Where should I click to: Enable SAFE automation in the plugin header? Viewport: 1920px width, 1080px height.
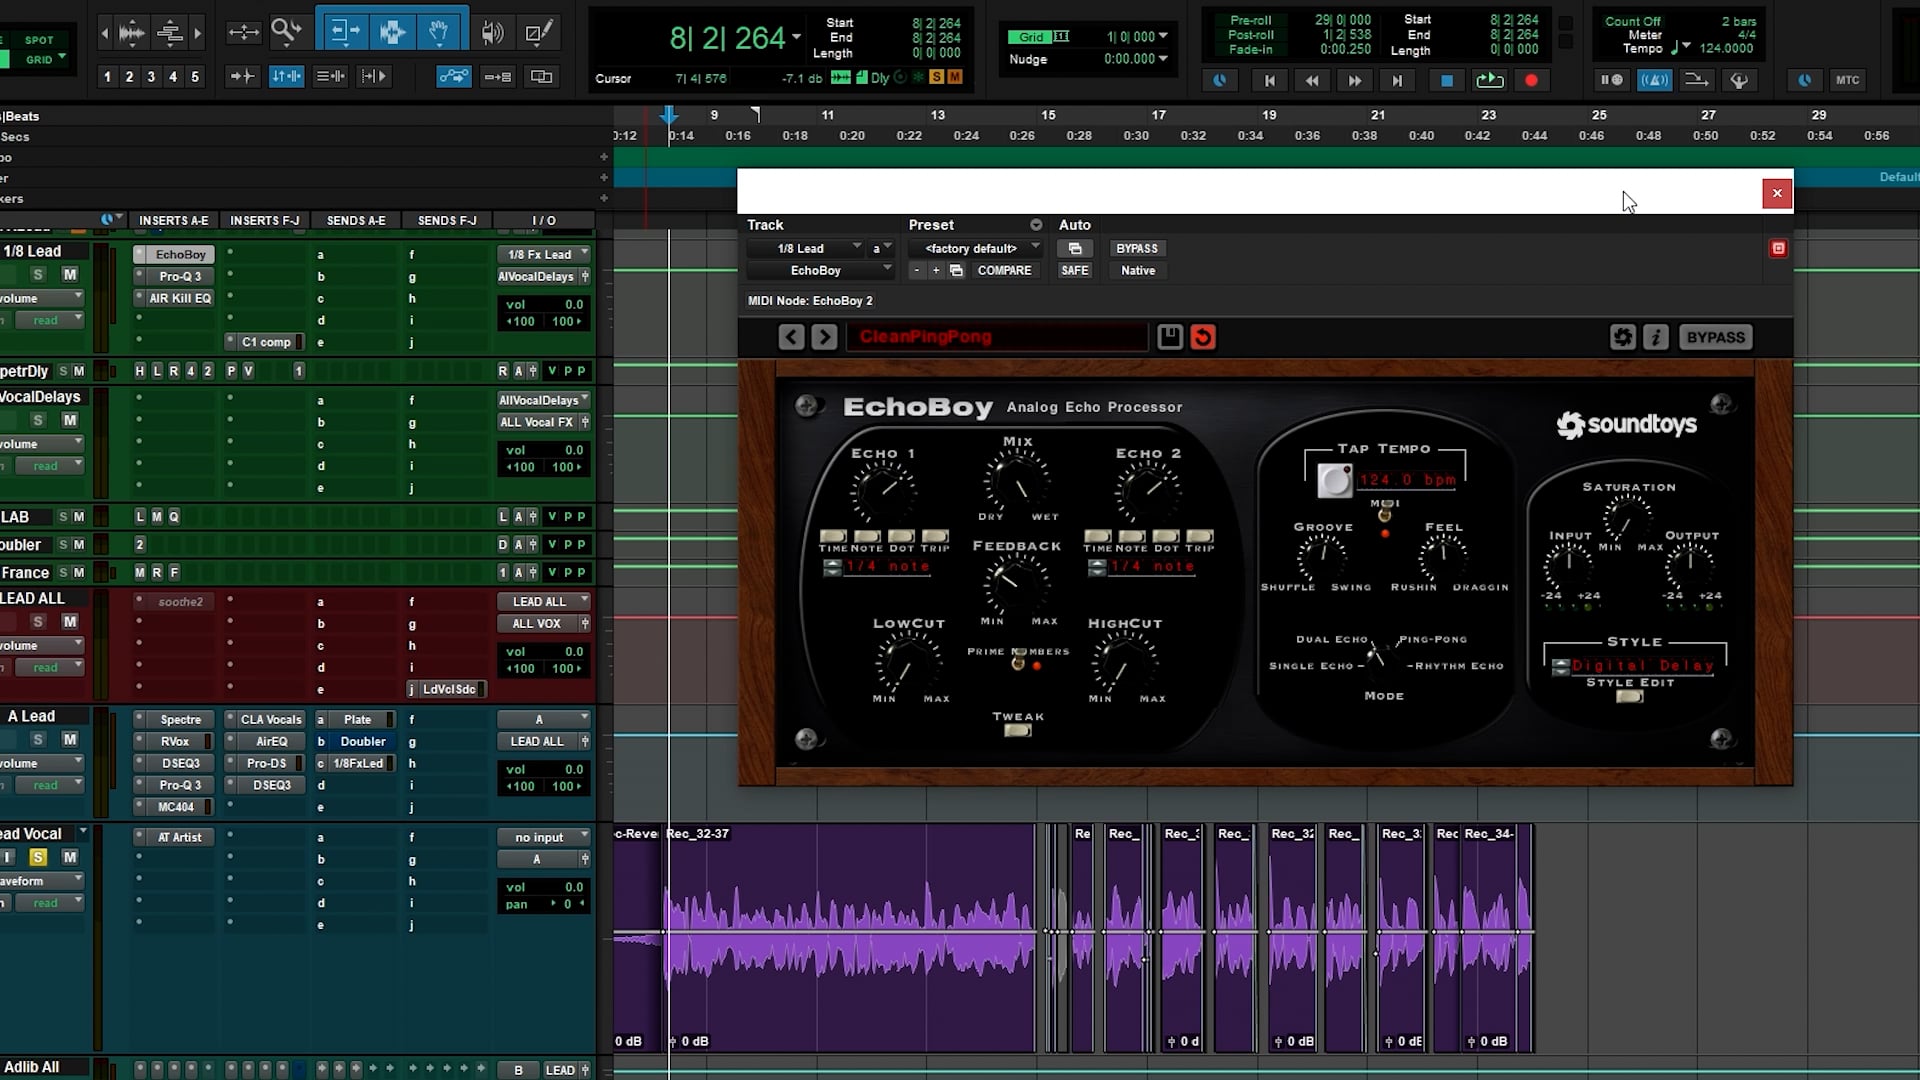click(x=1074, y=270)
